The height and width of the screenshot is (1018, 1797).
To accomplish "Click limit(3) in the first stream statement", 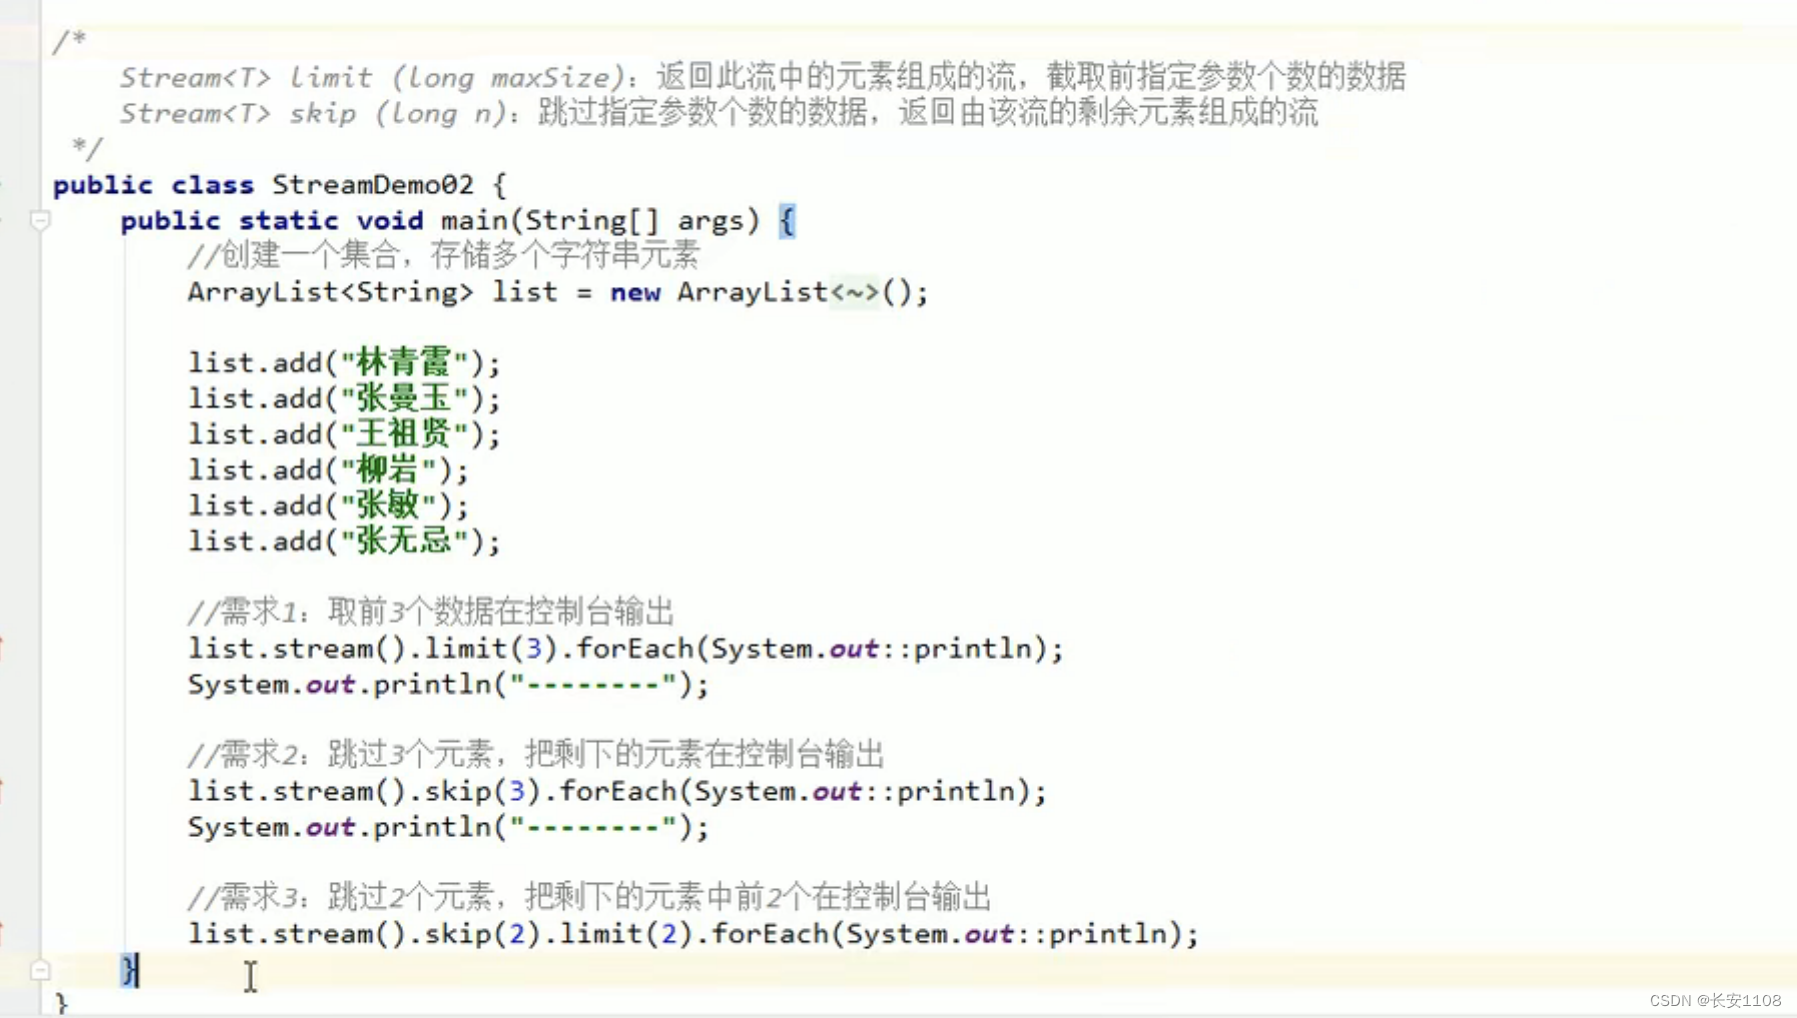I will click(x=491, y=649).
